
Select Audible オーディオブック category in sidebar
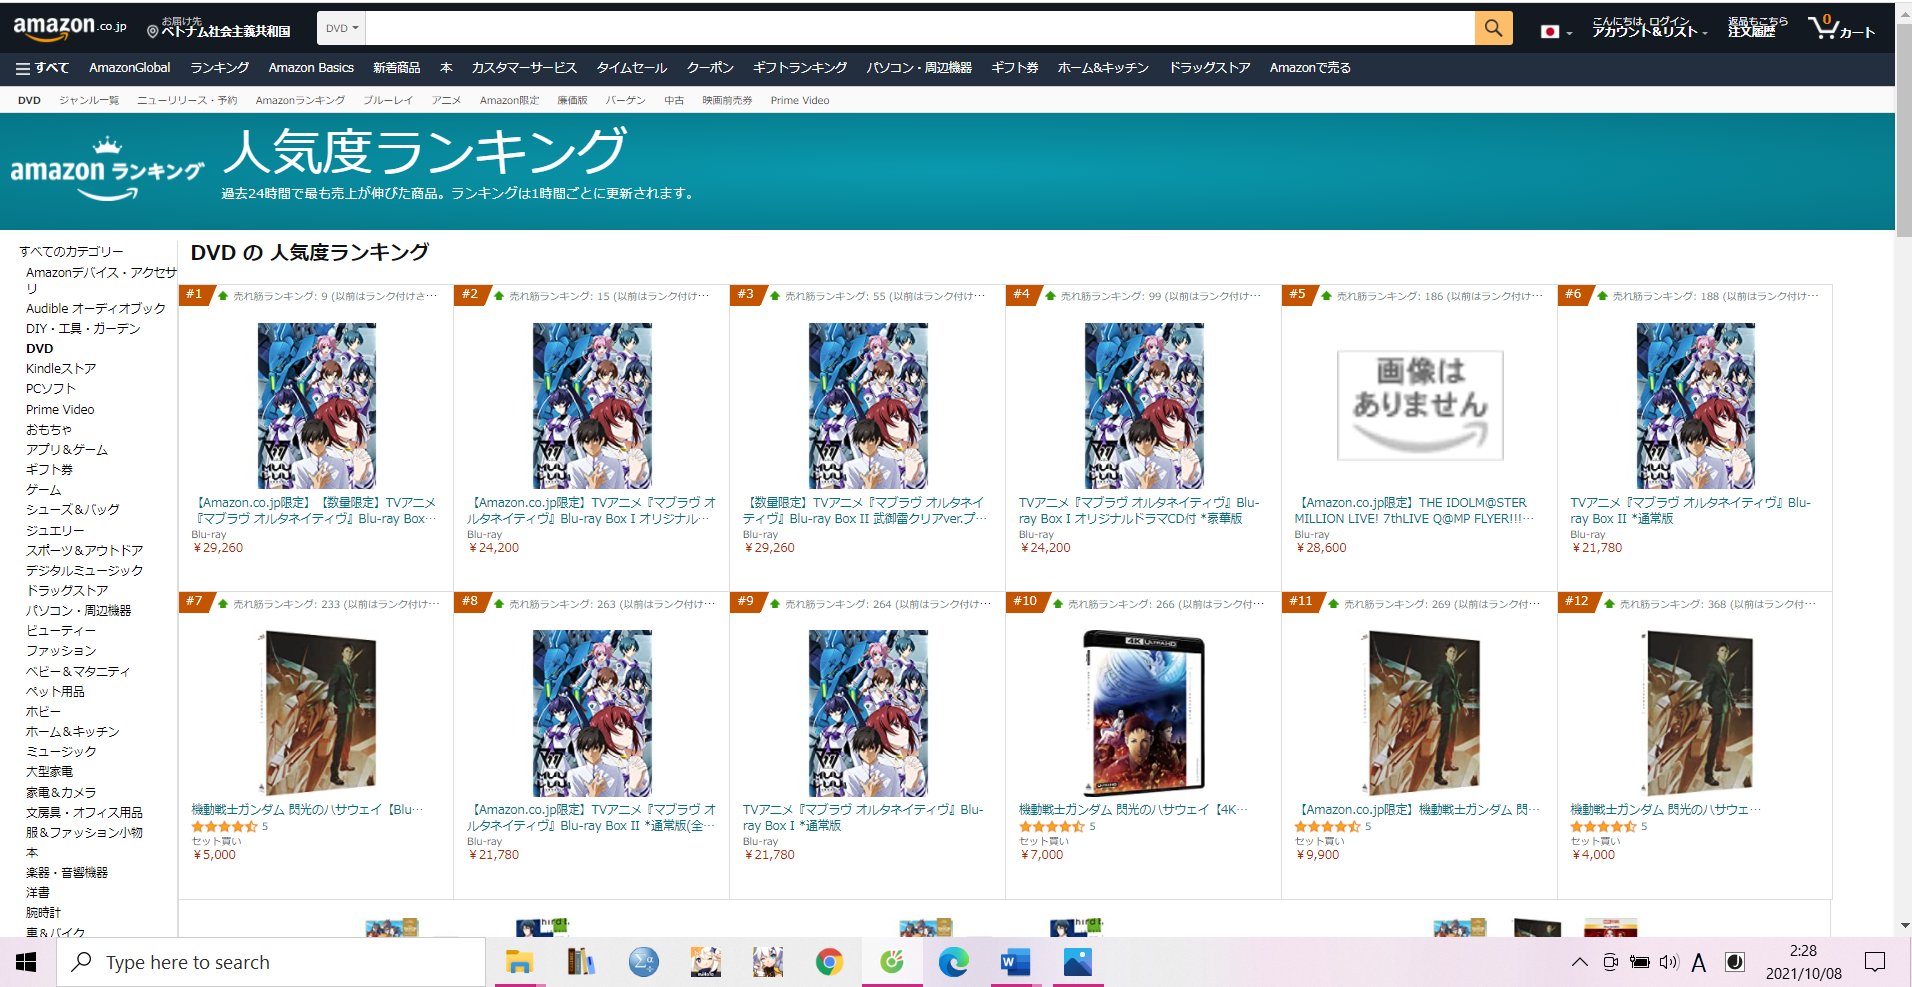click(96, 309)
